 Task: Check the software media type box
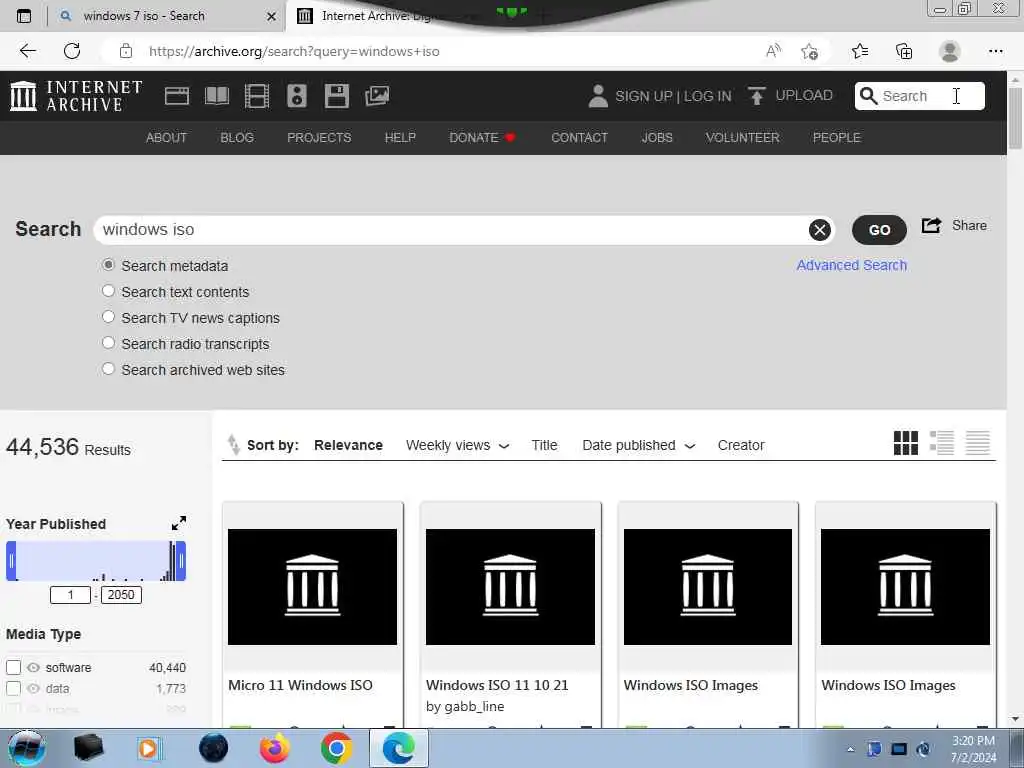[x=13, y=667]
